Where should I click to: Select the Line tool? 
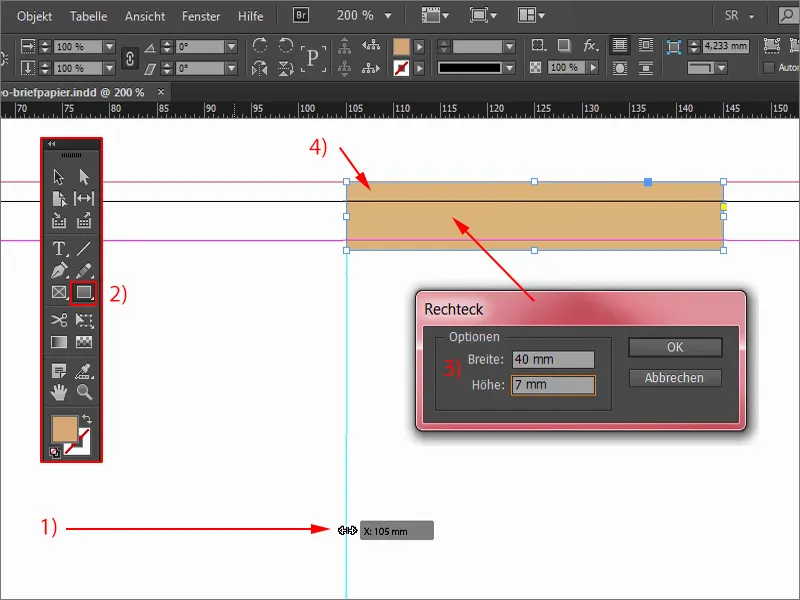84,248
